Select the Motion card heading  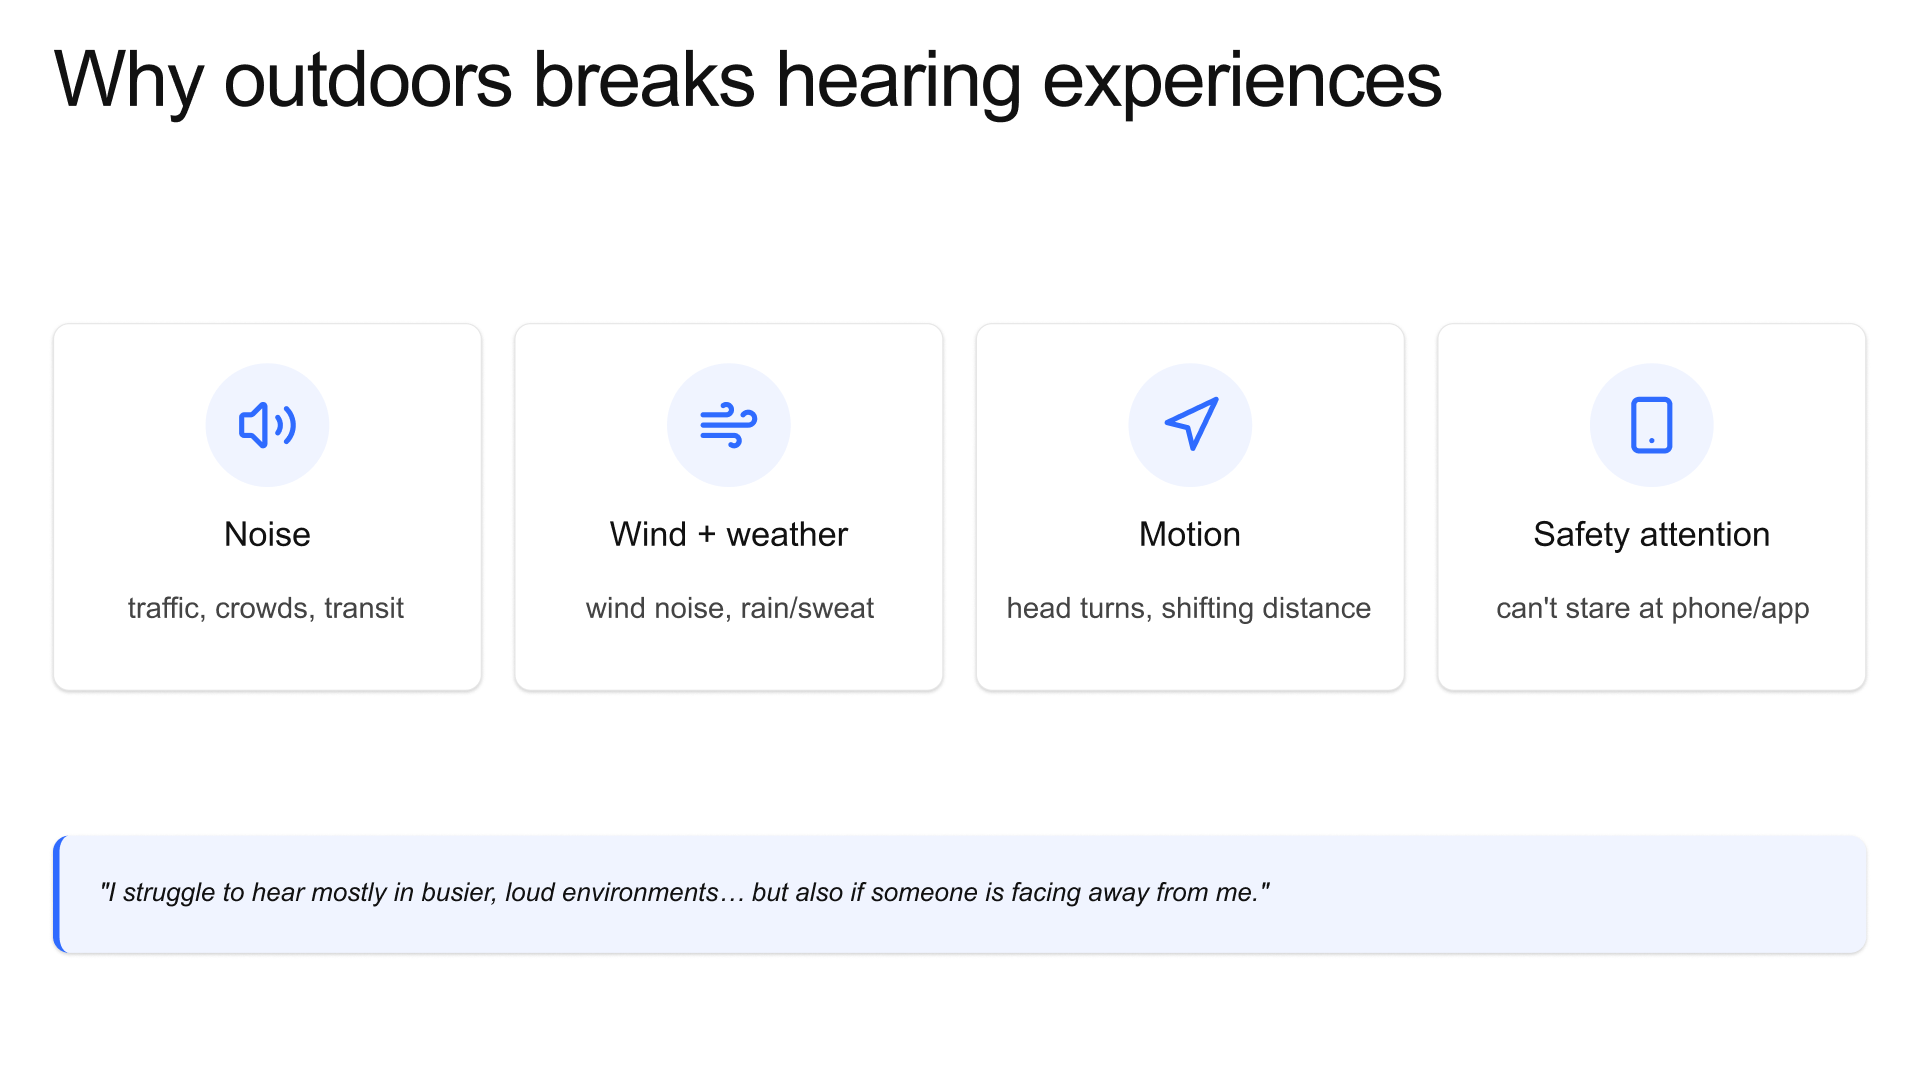pos(1189,534)
